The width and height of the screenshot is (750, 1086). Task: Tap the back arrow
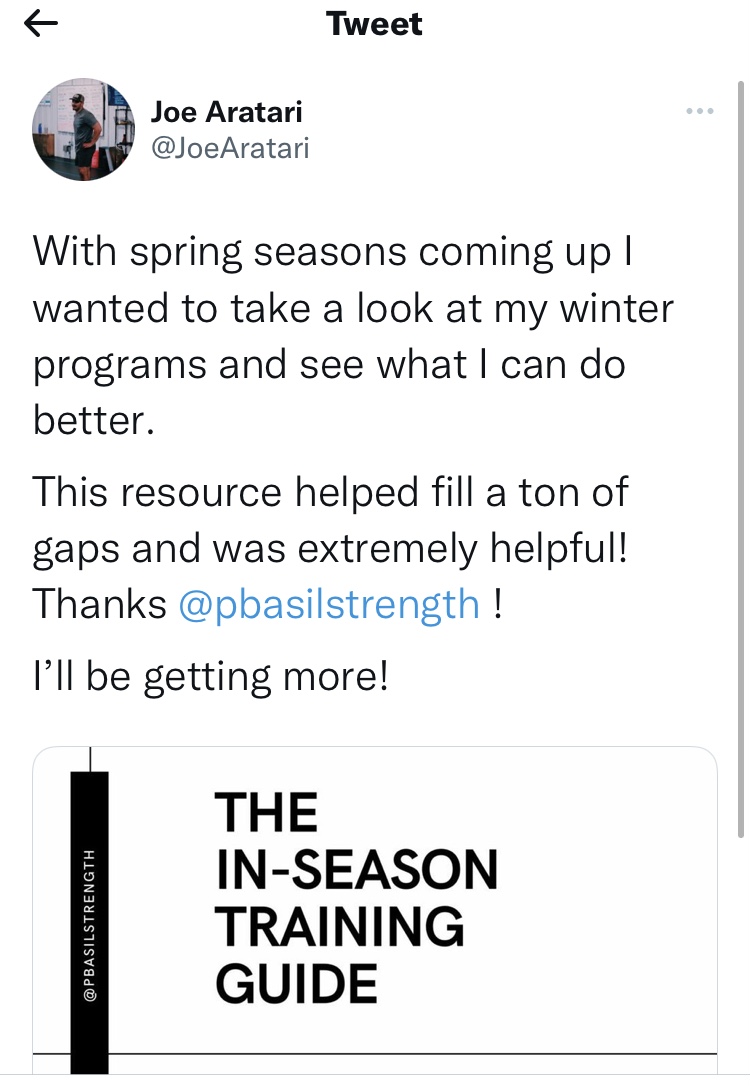tap(41, 25)
